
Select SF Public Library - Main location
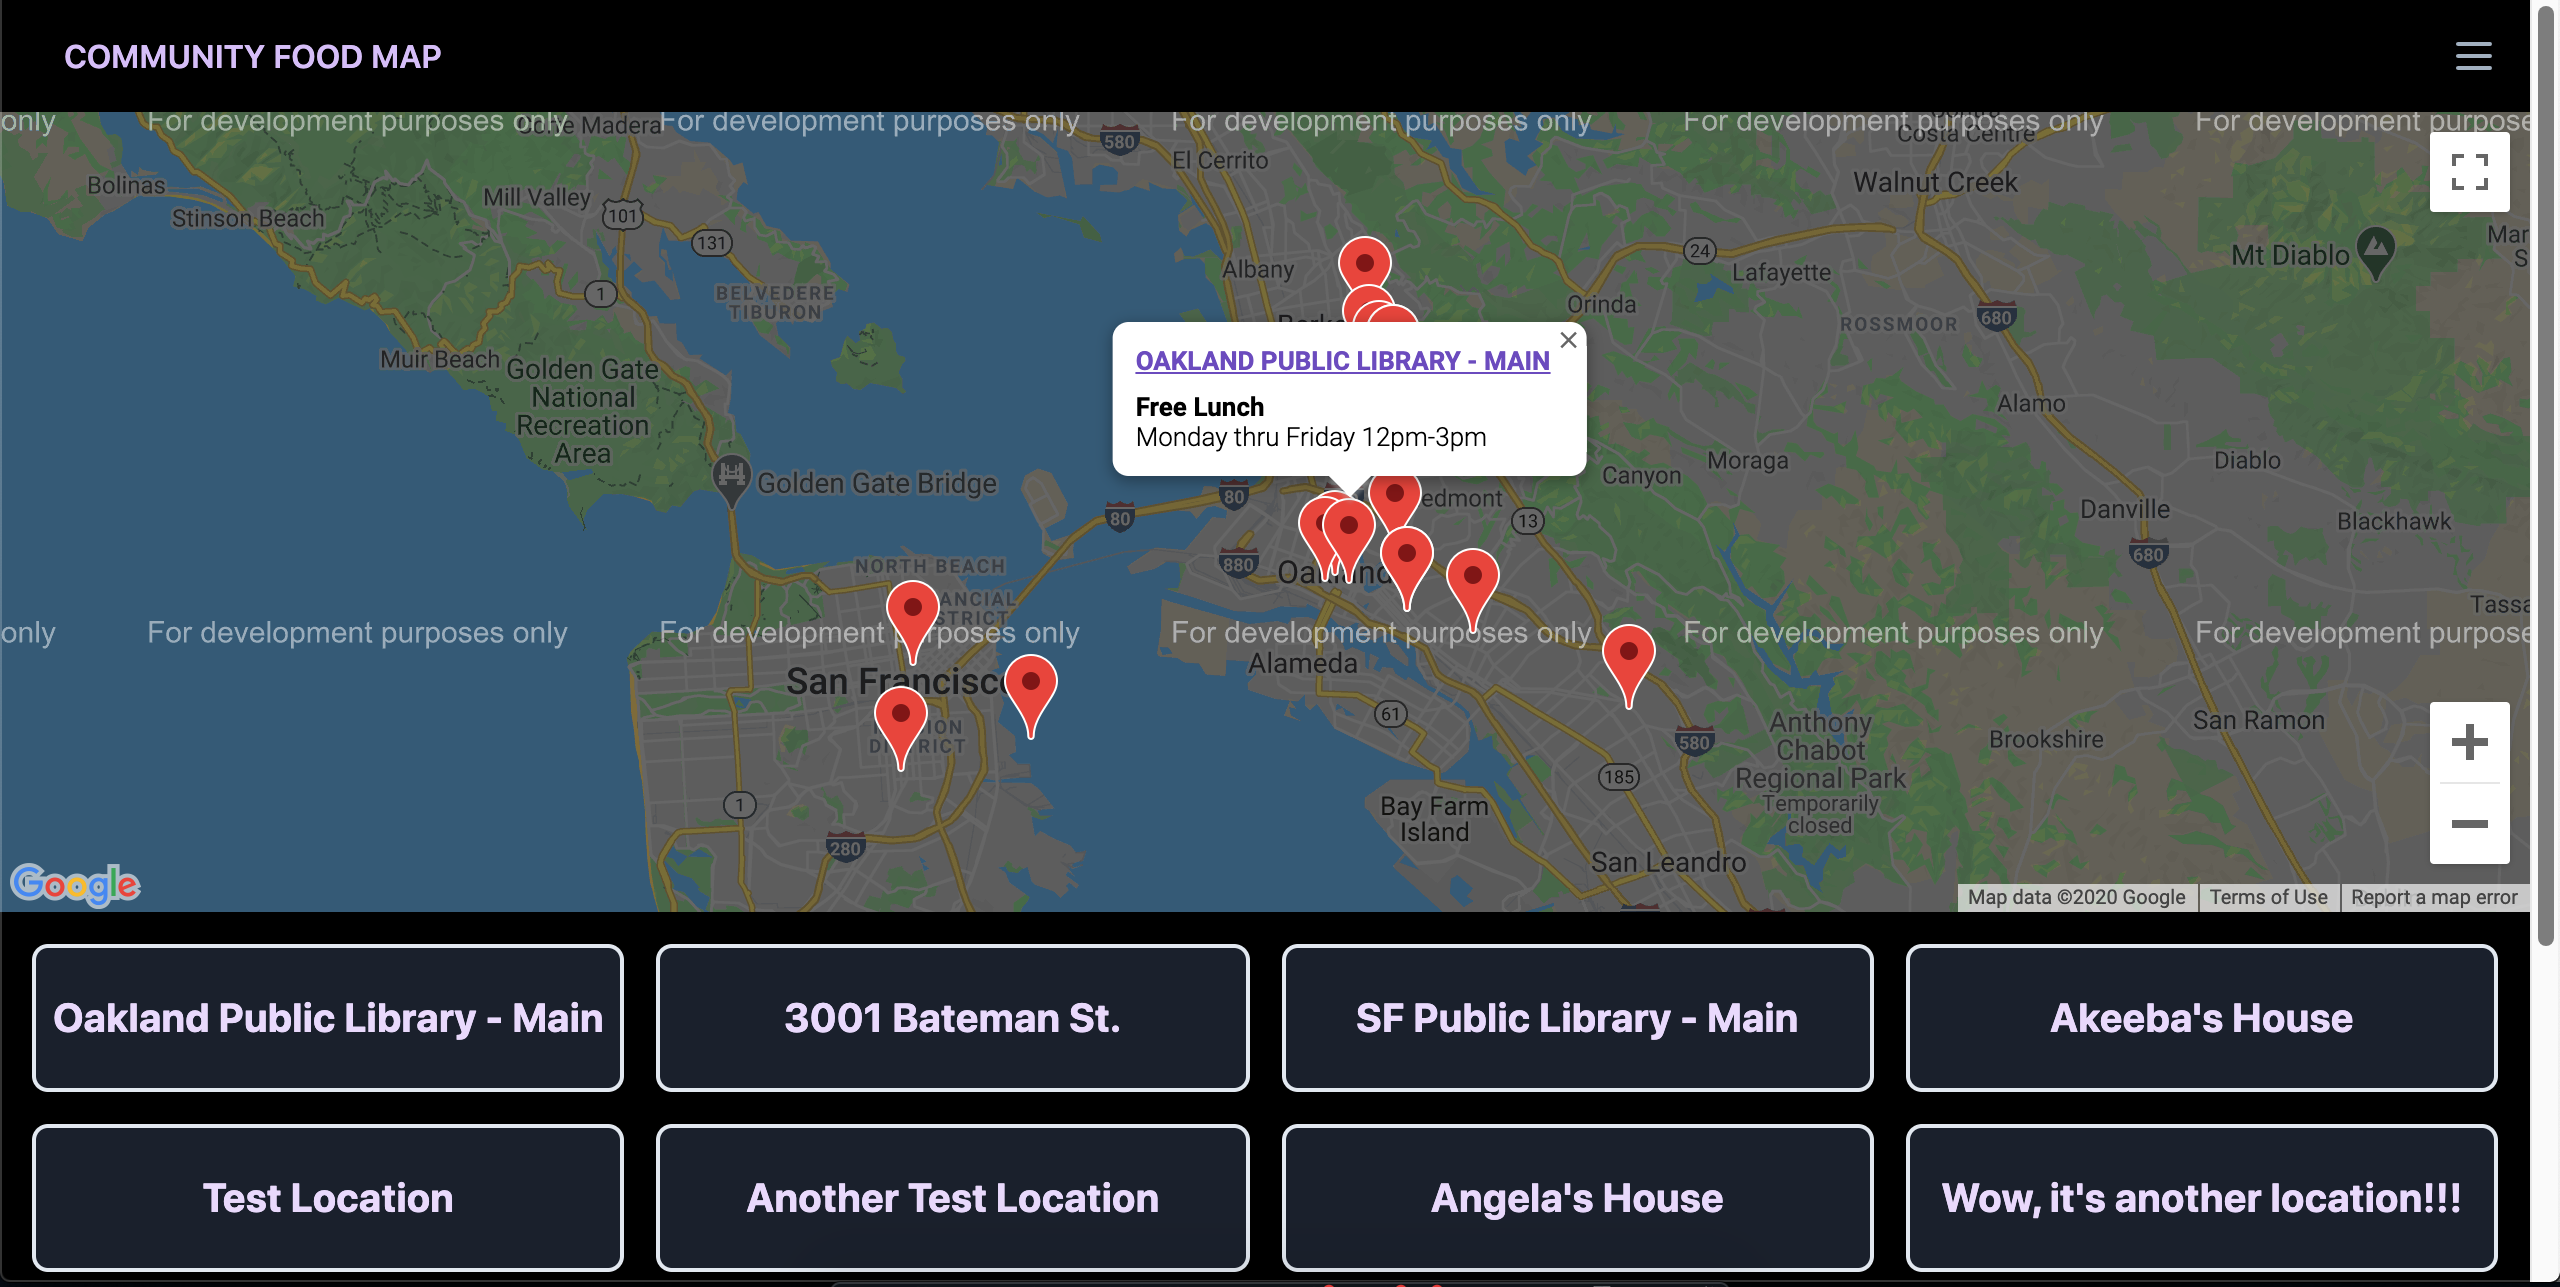tap(1577, 1018)
